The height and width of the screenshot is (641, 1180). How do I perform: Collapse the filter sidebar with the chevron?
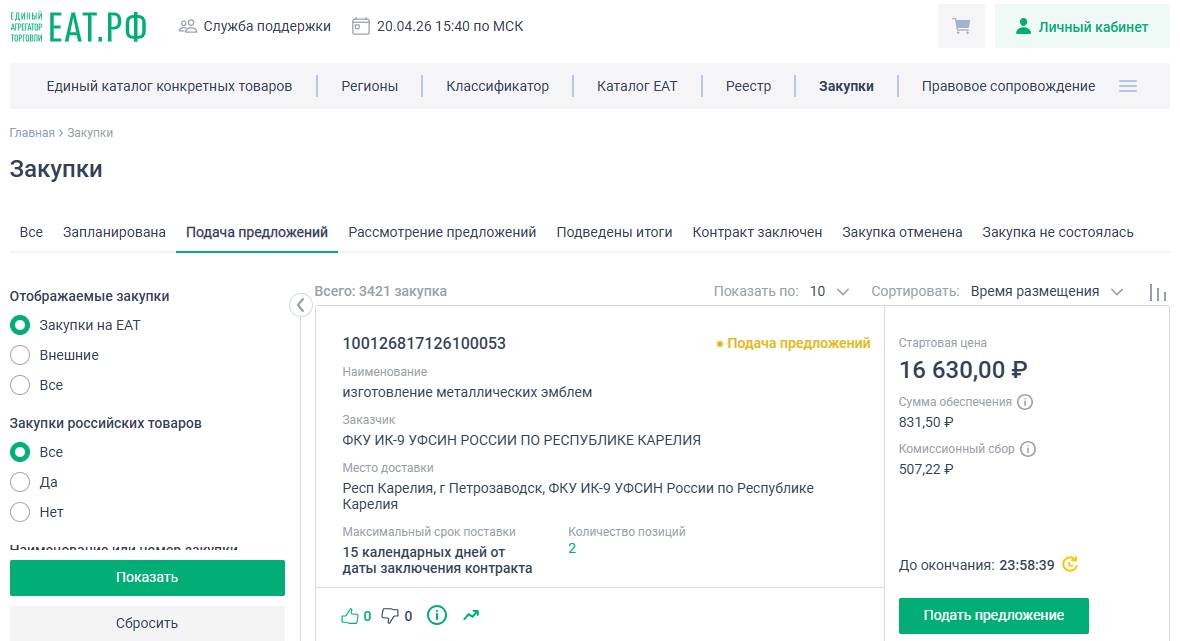tap(300, 305)
